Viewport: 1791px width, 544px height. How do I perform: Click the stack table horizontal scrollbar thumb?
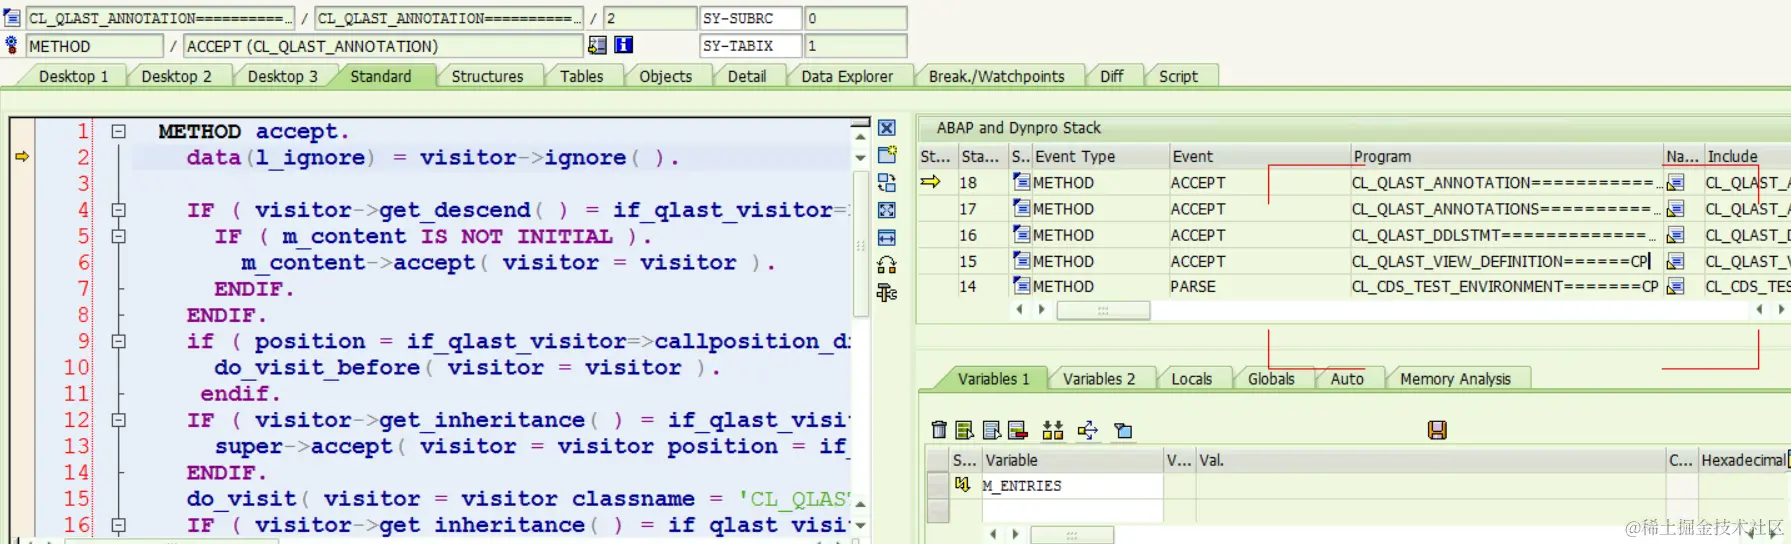pos(1103,310)
